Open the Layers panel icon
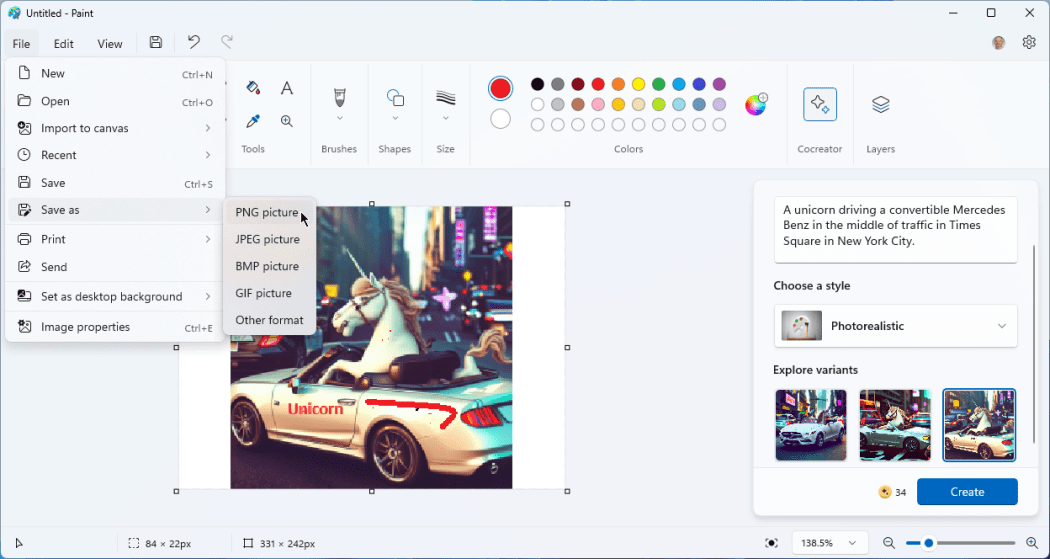1050x559 pixels. coord(880,104)
